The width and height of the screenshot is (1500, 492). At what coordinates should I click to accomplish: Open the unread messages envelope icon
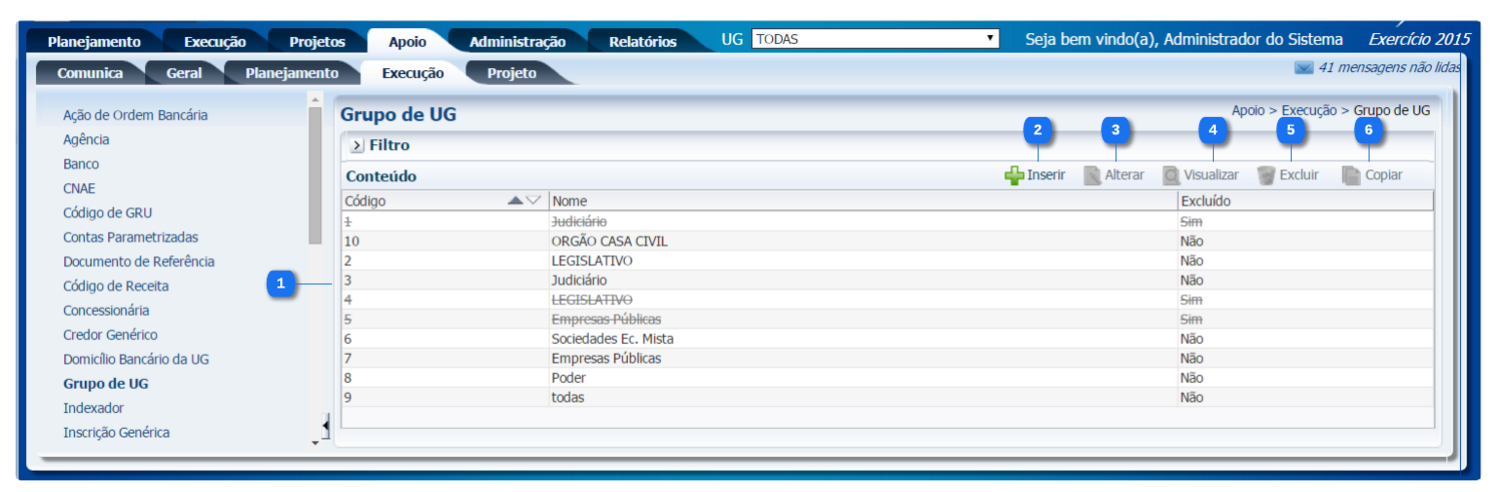1303,68
